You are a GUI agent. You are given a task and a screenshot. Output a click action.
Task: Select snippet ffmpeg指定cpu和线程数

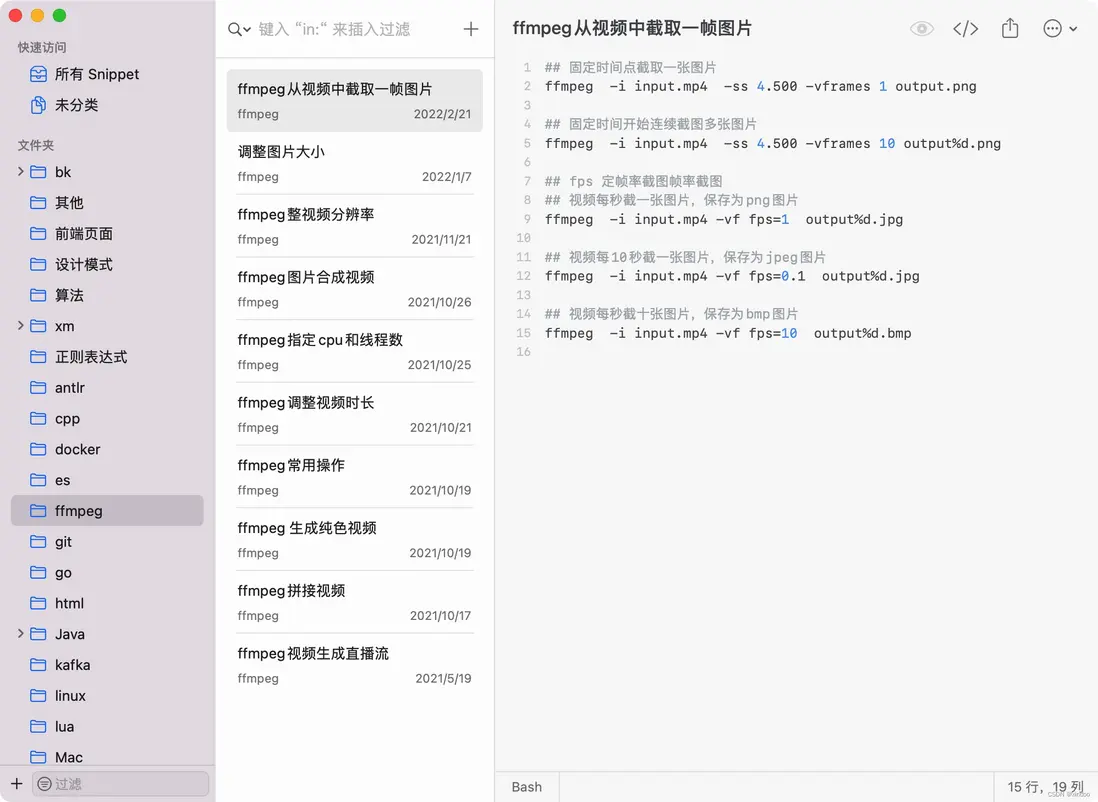(355, 351)
